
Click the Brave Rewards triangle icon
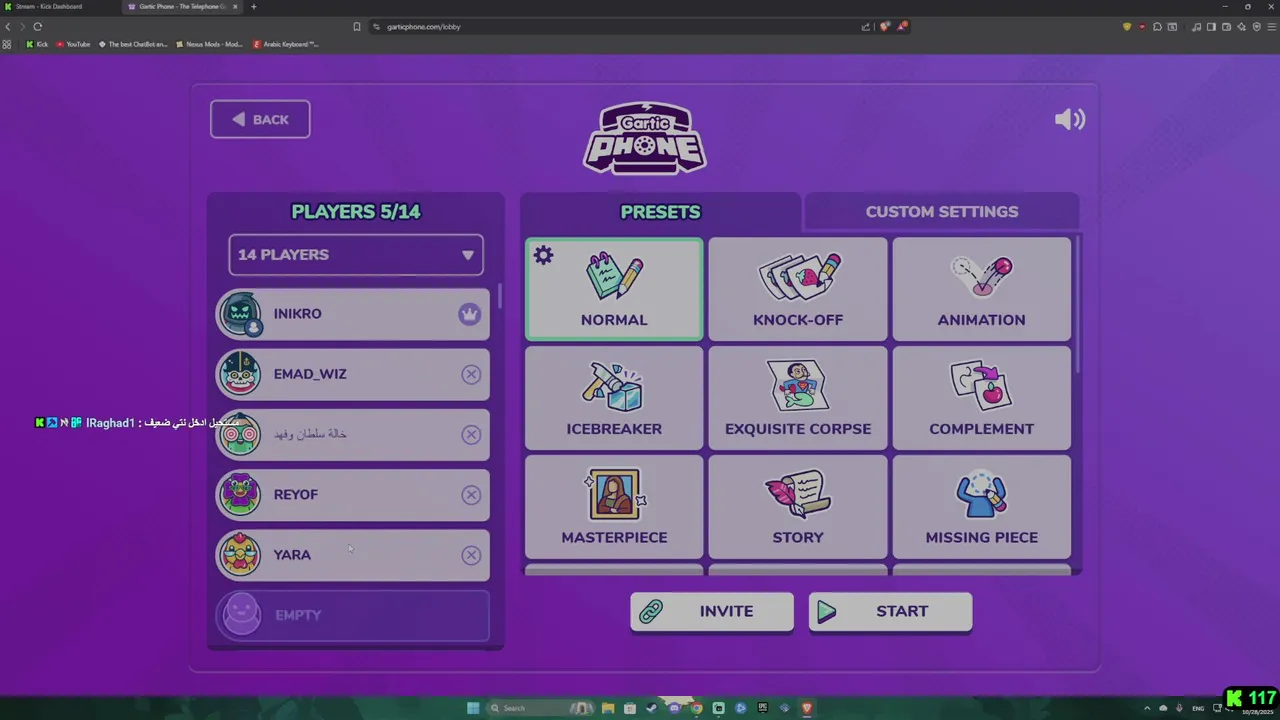[901, 26]
